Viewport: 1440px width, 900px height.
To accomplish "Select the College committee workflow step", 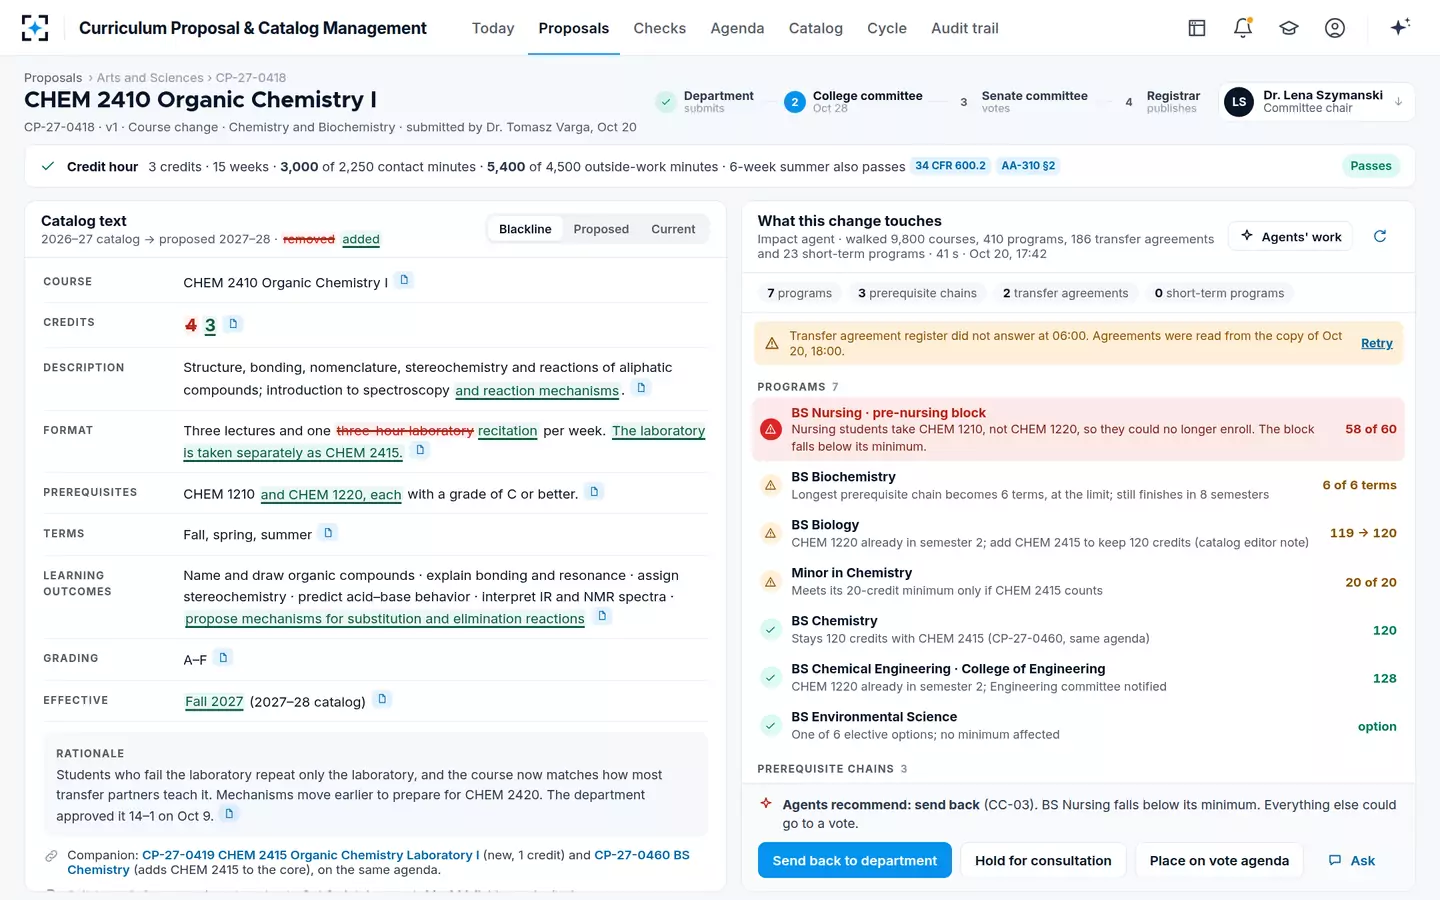I will (x=854, y=101).
